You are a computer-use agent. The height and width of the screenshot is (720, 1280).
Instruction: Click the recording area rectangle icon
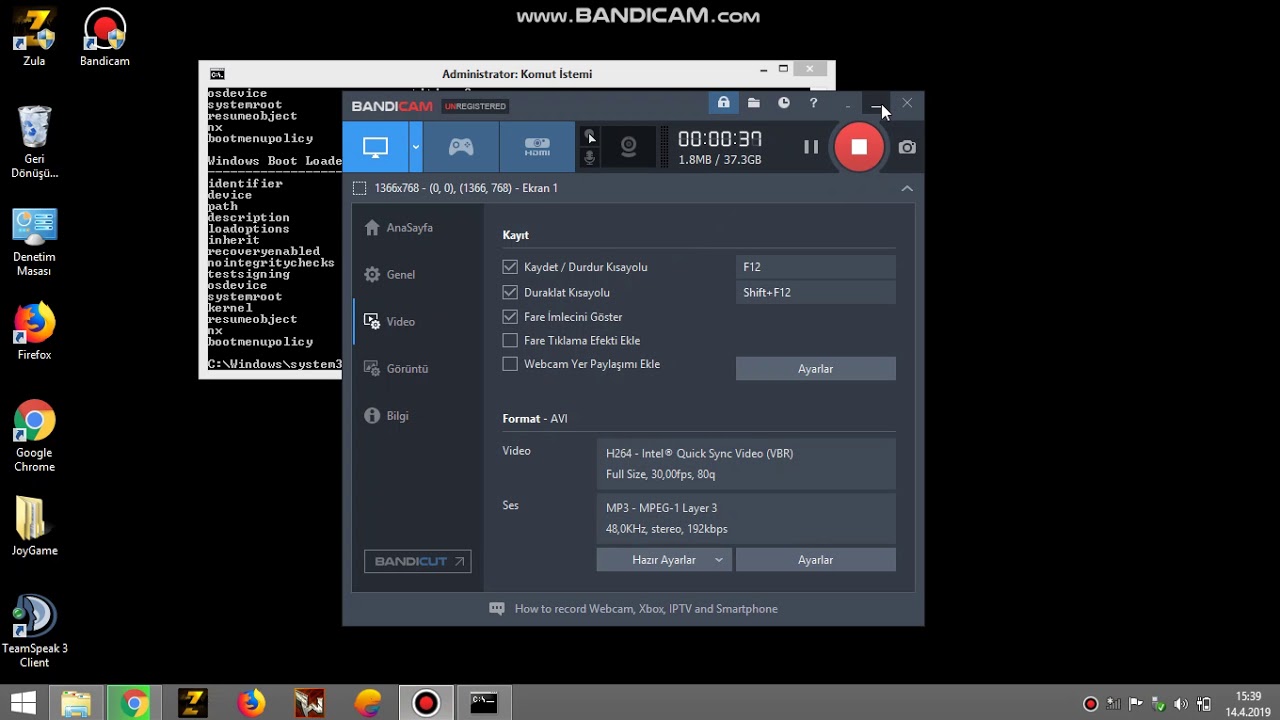point(359,188)
